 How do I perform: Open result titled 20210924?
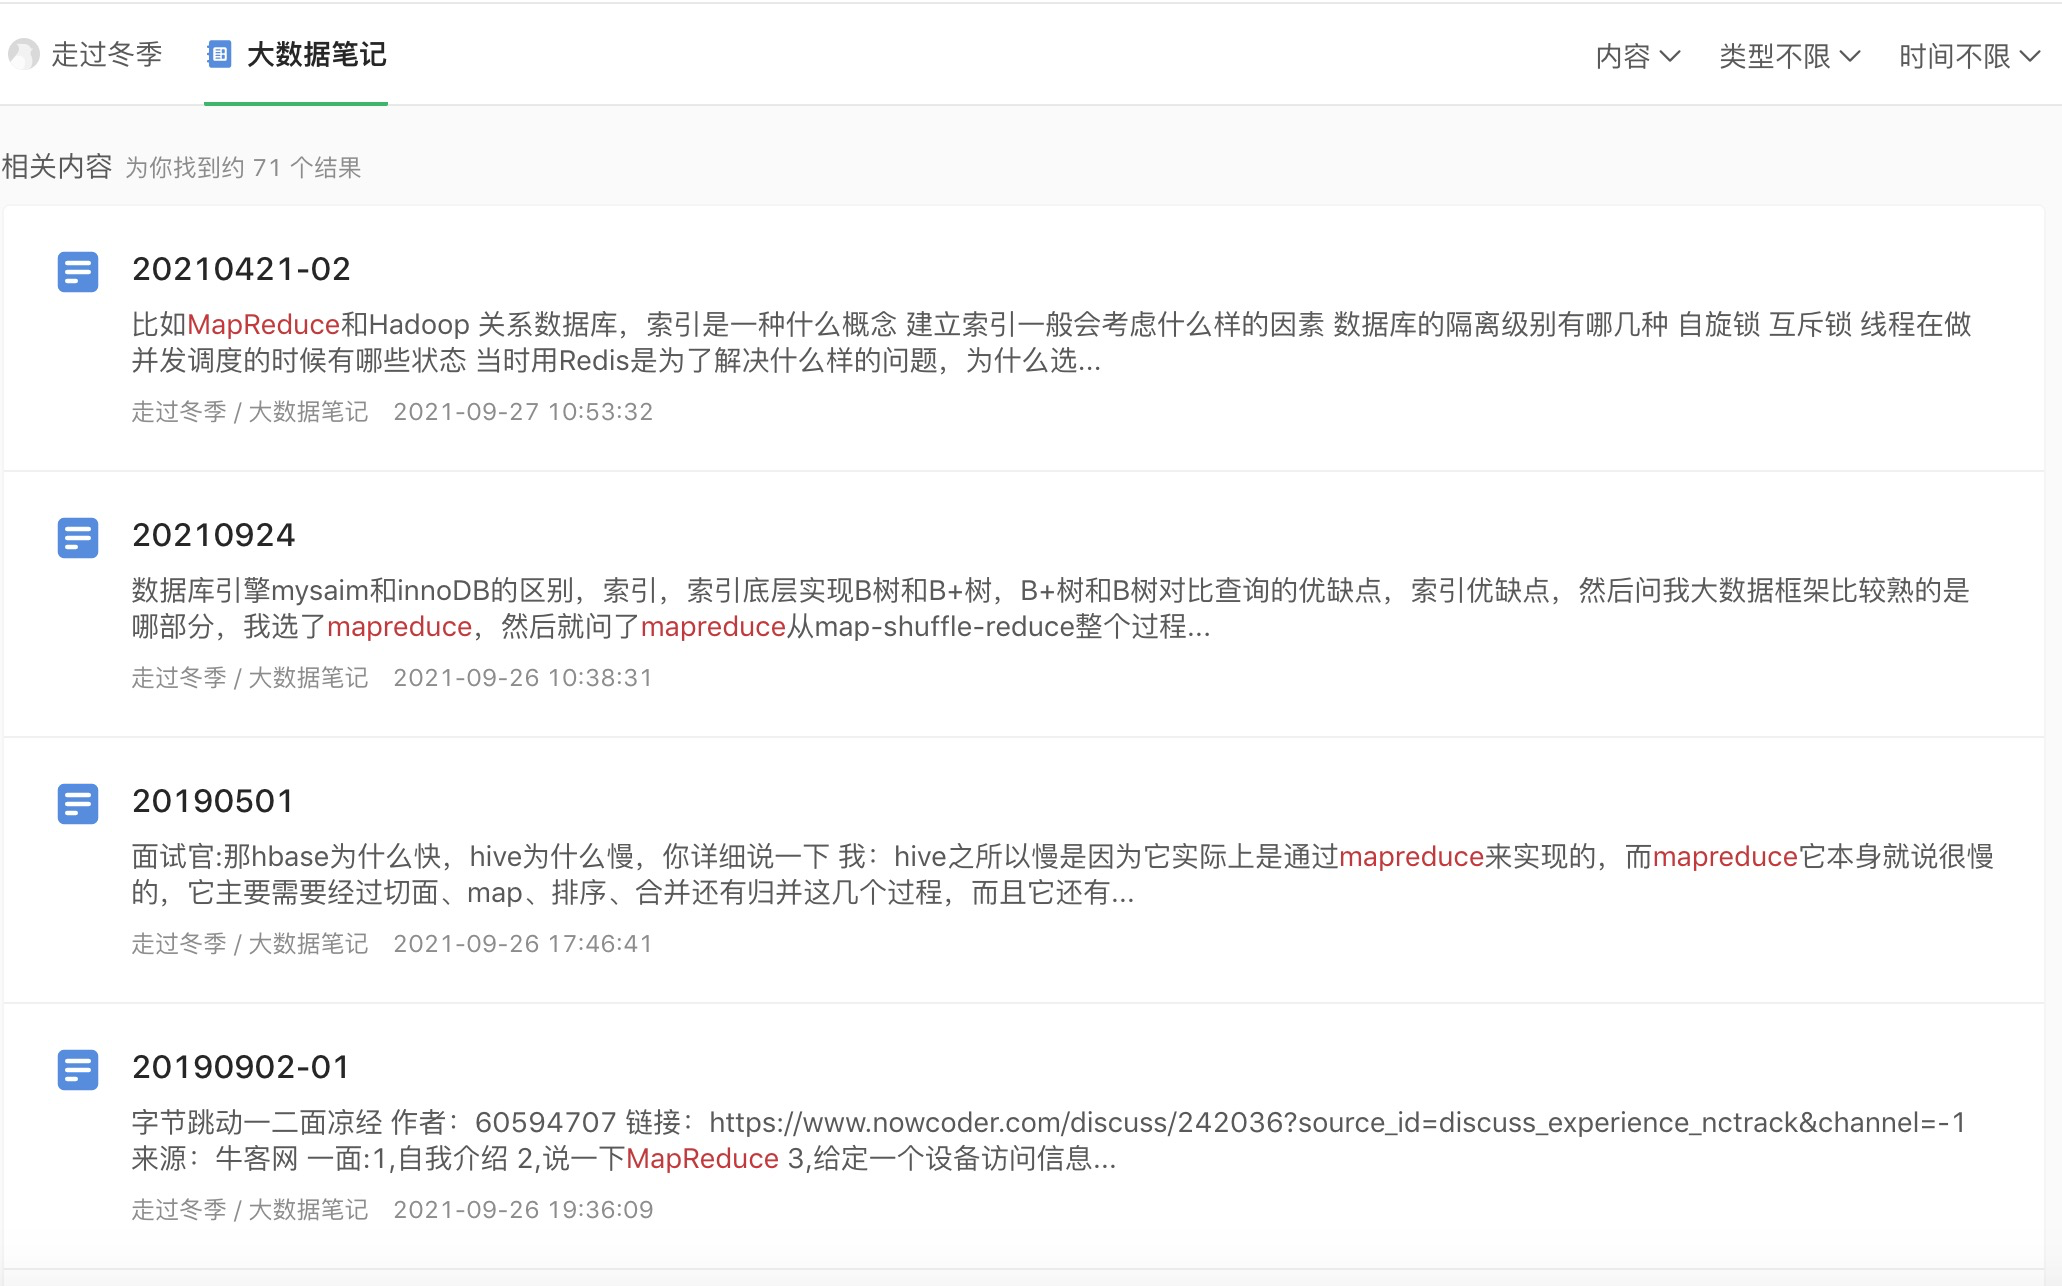pos(214,535)
